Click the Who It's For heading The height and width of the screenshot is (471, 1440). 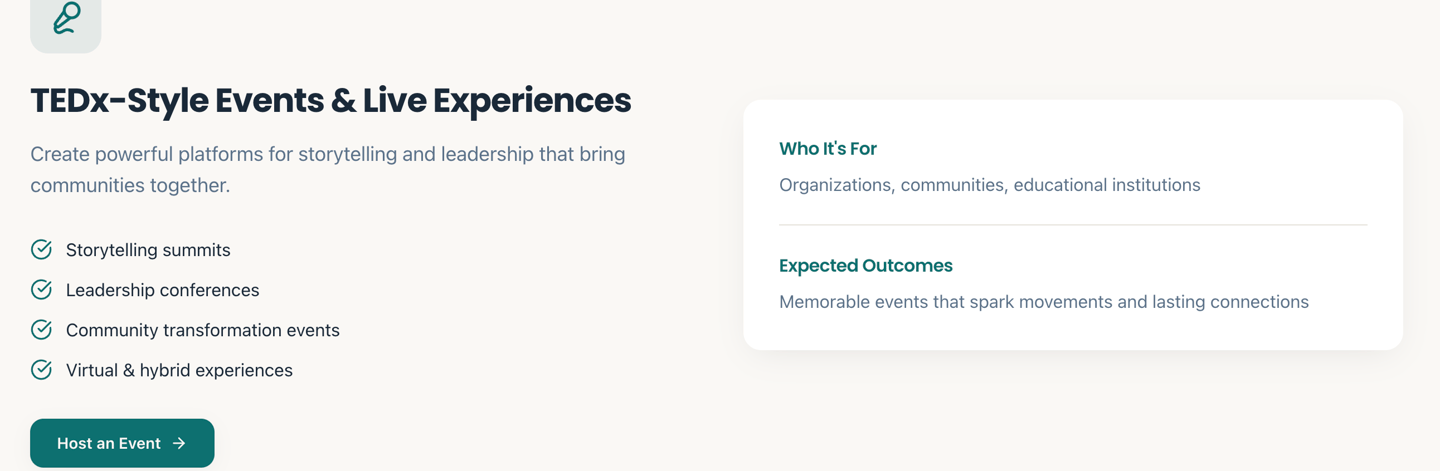(x=827, y=149)
